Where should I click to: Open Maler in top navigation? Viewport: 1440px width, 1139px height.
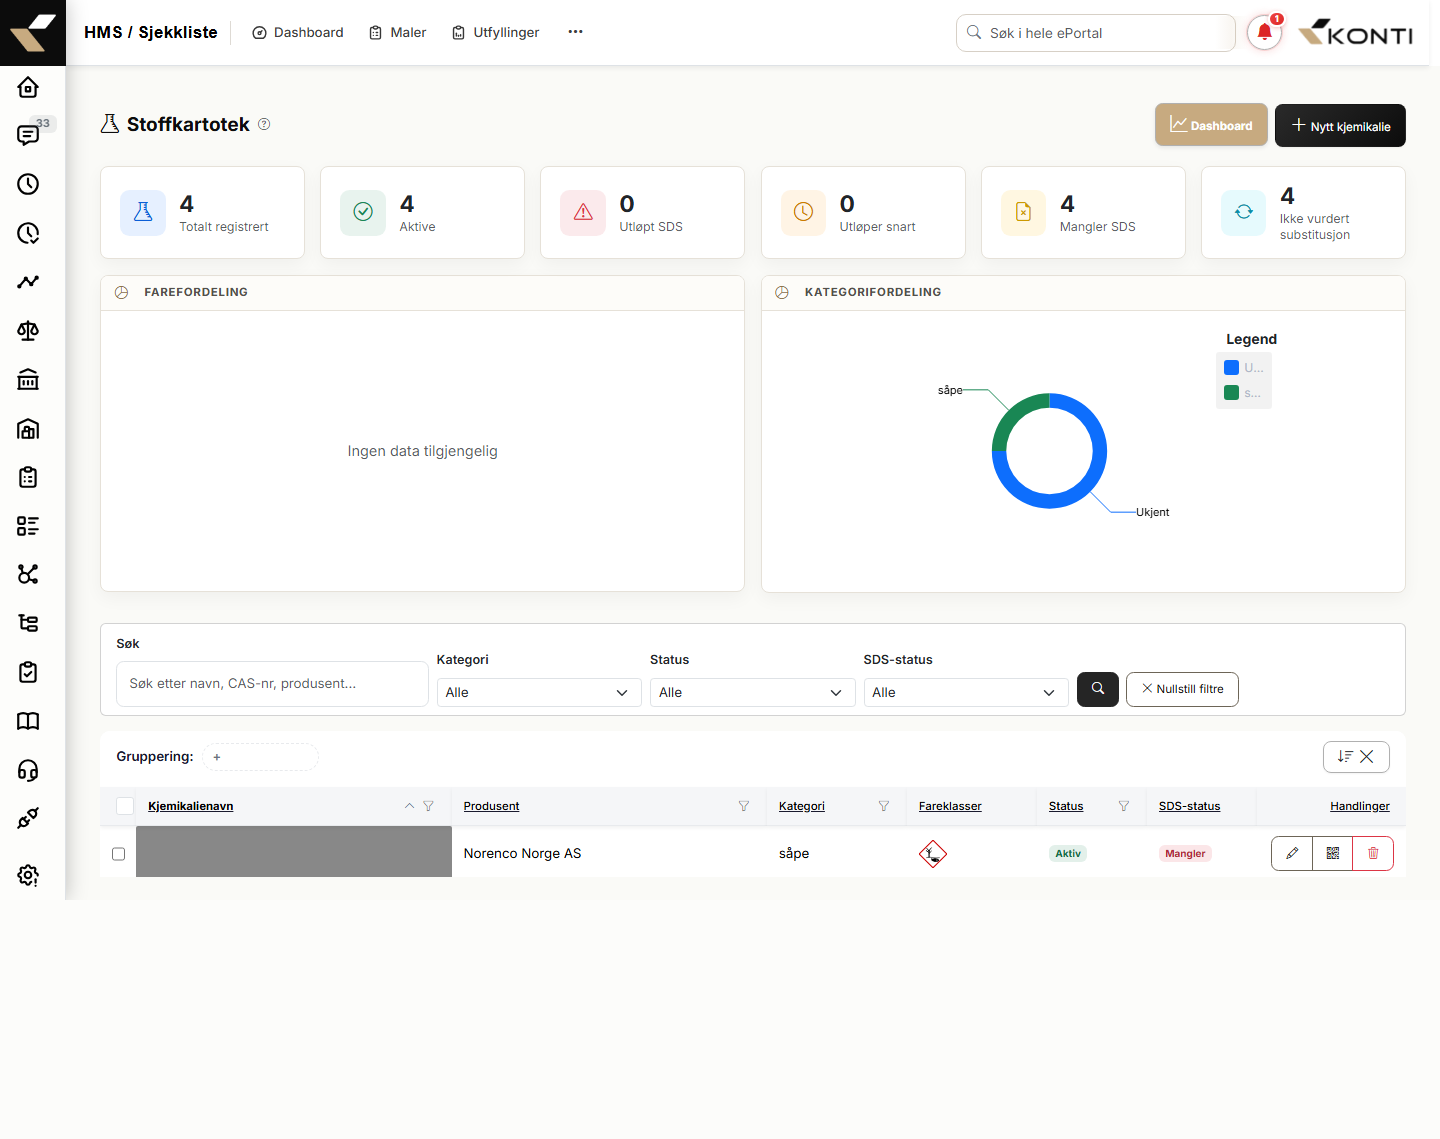398,32
